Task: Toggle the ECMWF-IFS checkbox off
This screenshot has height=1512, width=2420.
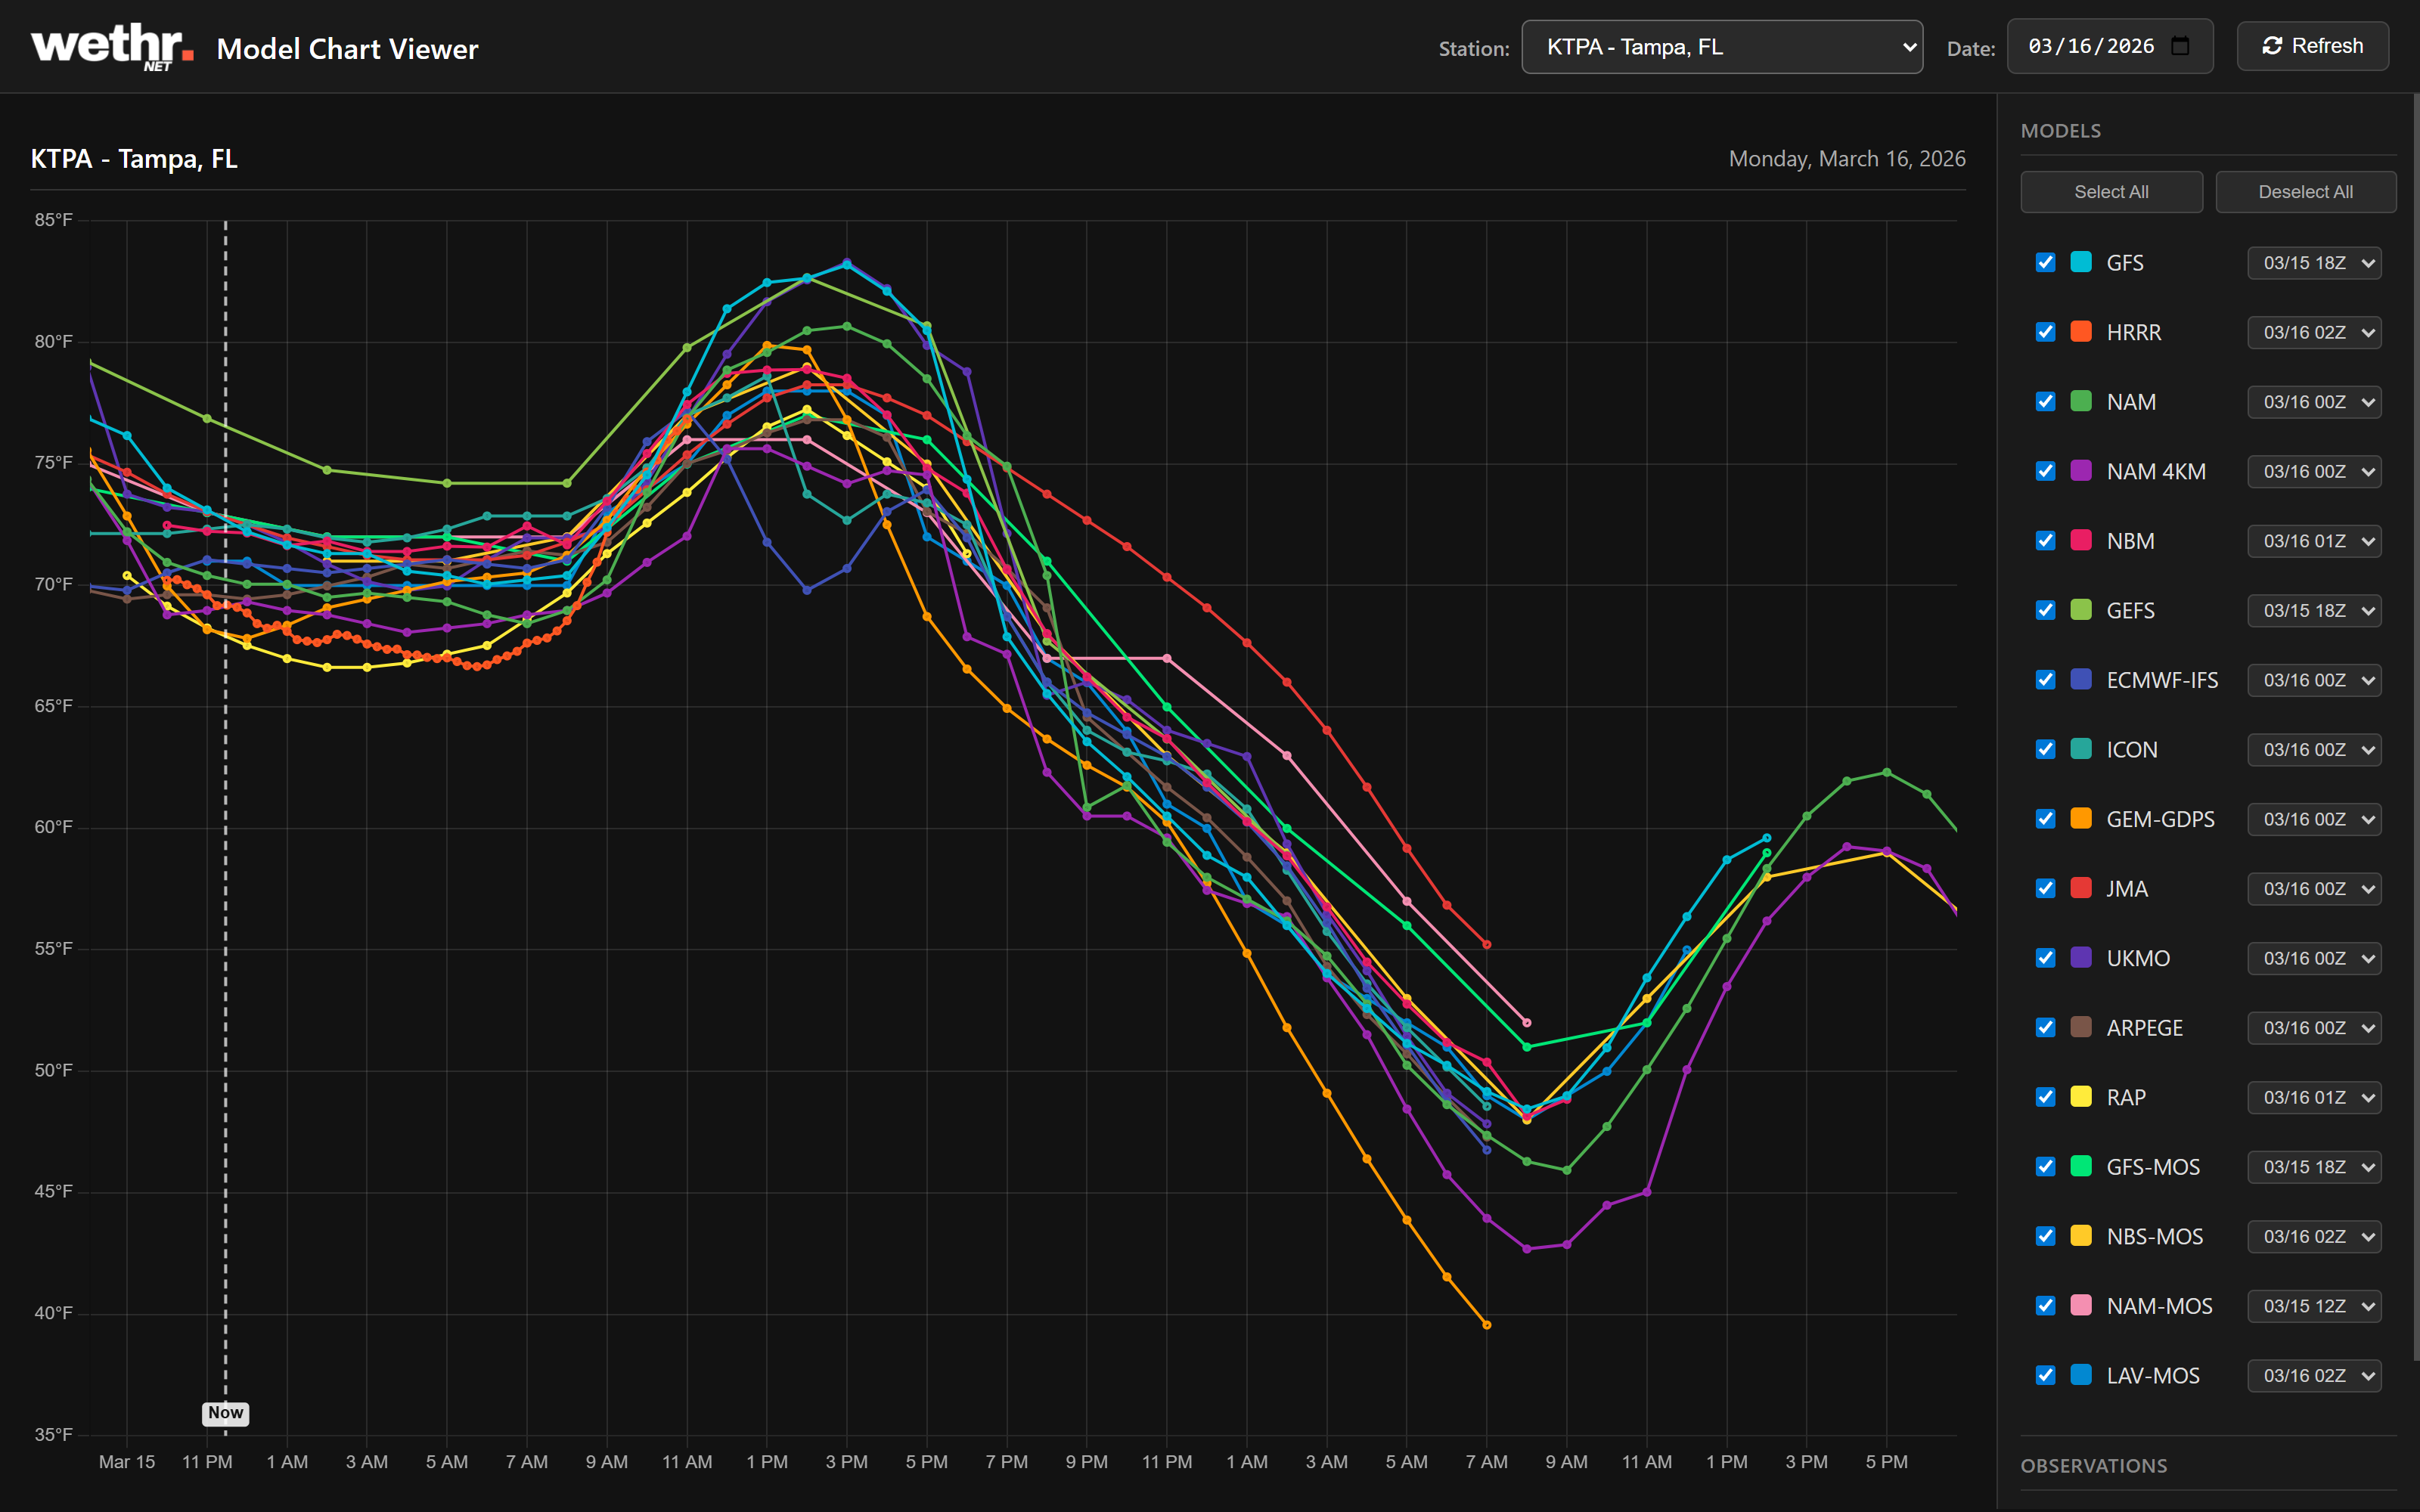Action: tap(2045, 680)
